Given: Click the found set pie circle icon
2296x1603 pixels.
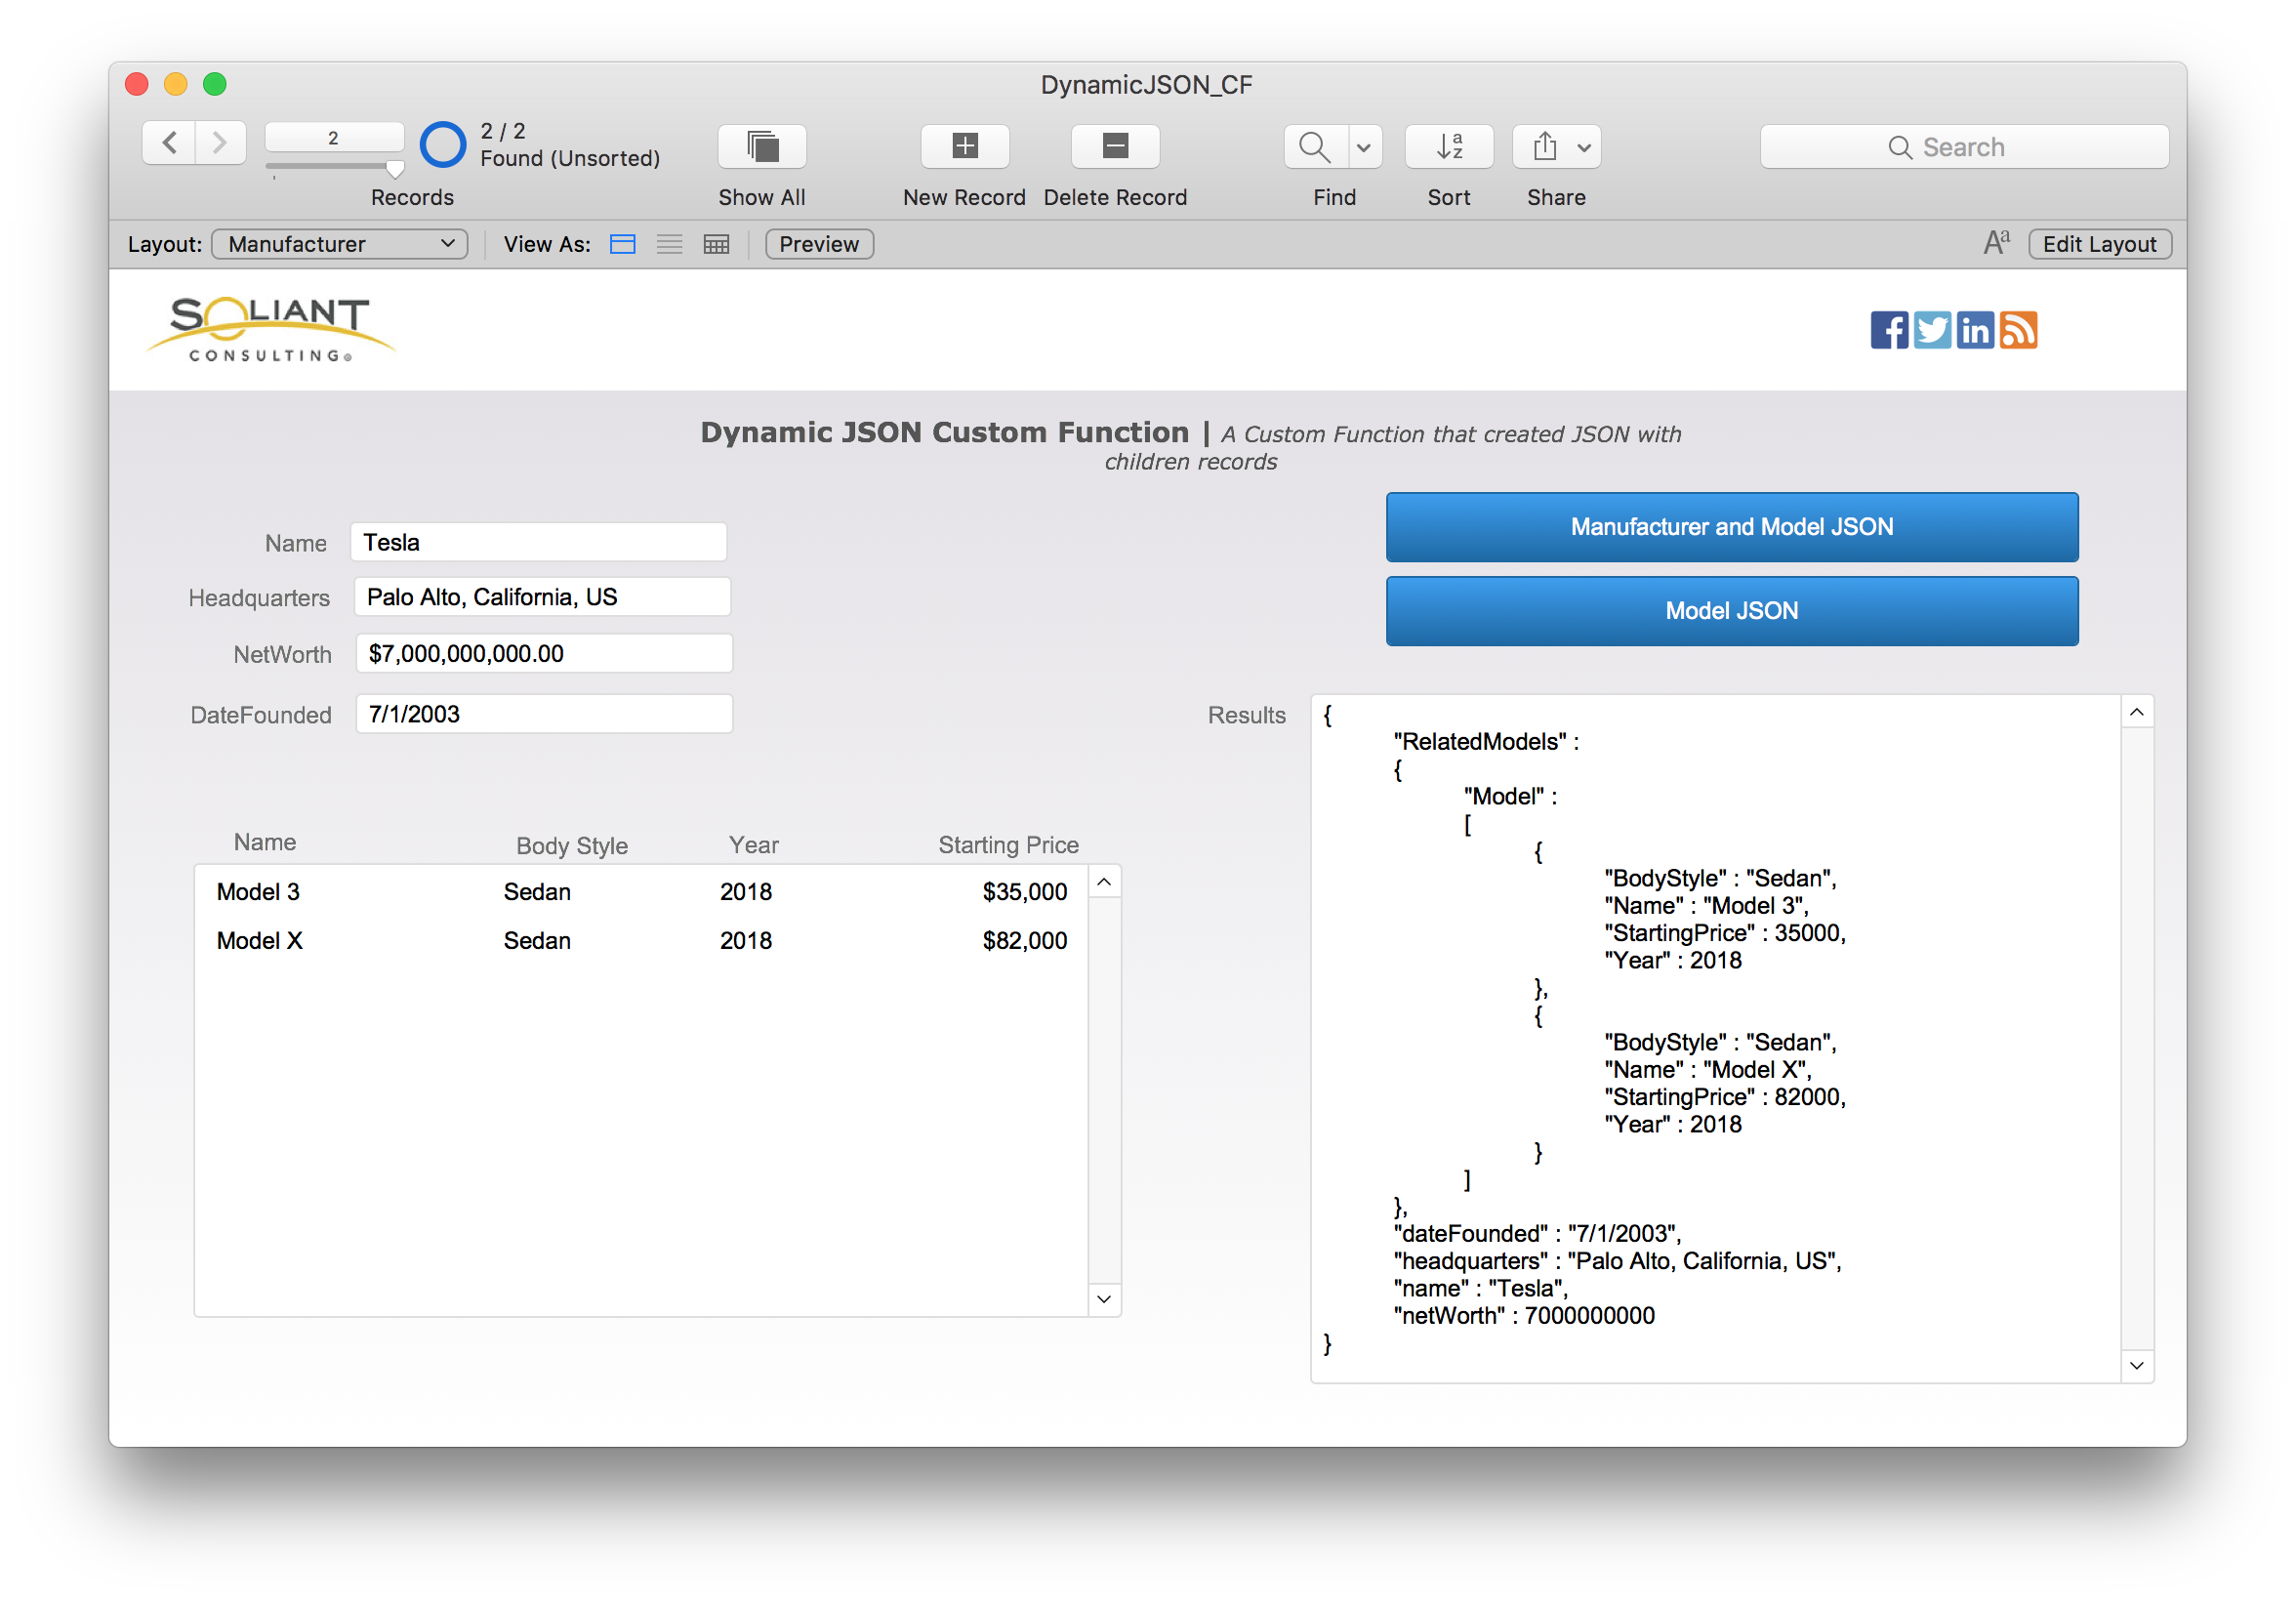Looking at the screenshot, I should pos(443,145).
